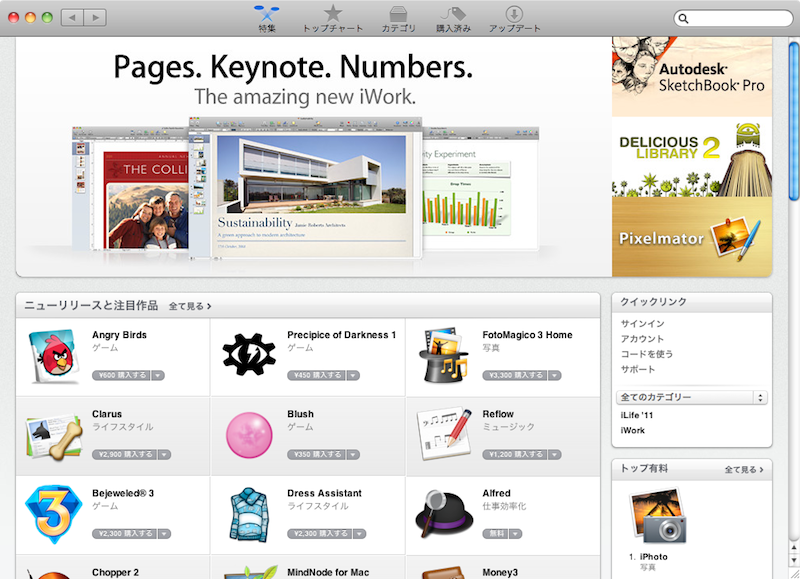This screenshot has height=579, width=800.
Task: Open the MindNode for Mac title
Action: (x=328, y=572)
